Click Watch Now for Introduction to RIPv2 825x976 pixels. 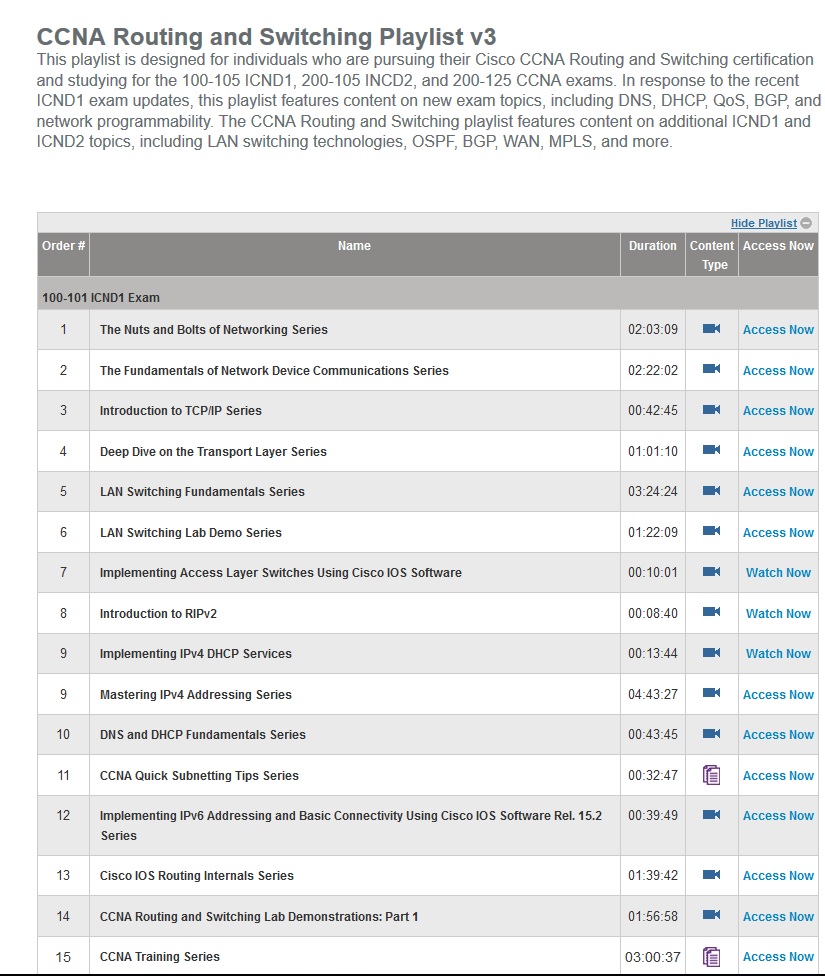[x=778, y=613]
